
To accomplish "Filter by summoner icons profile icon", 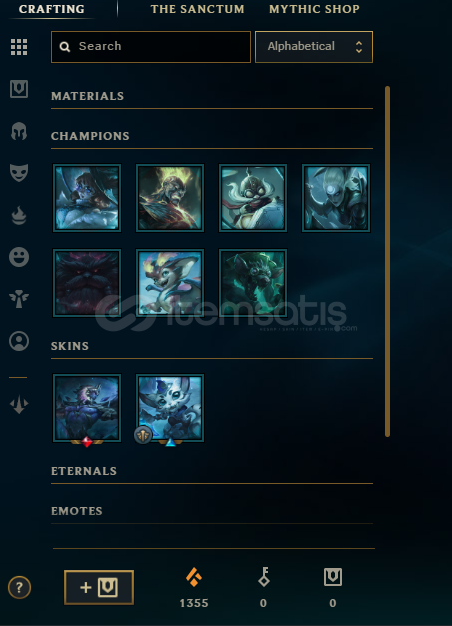I will tap(19, 341).
